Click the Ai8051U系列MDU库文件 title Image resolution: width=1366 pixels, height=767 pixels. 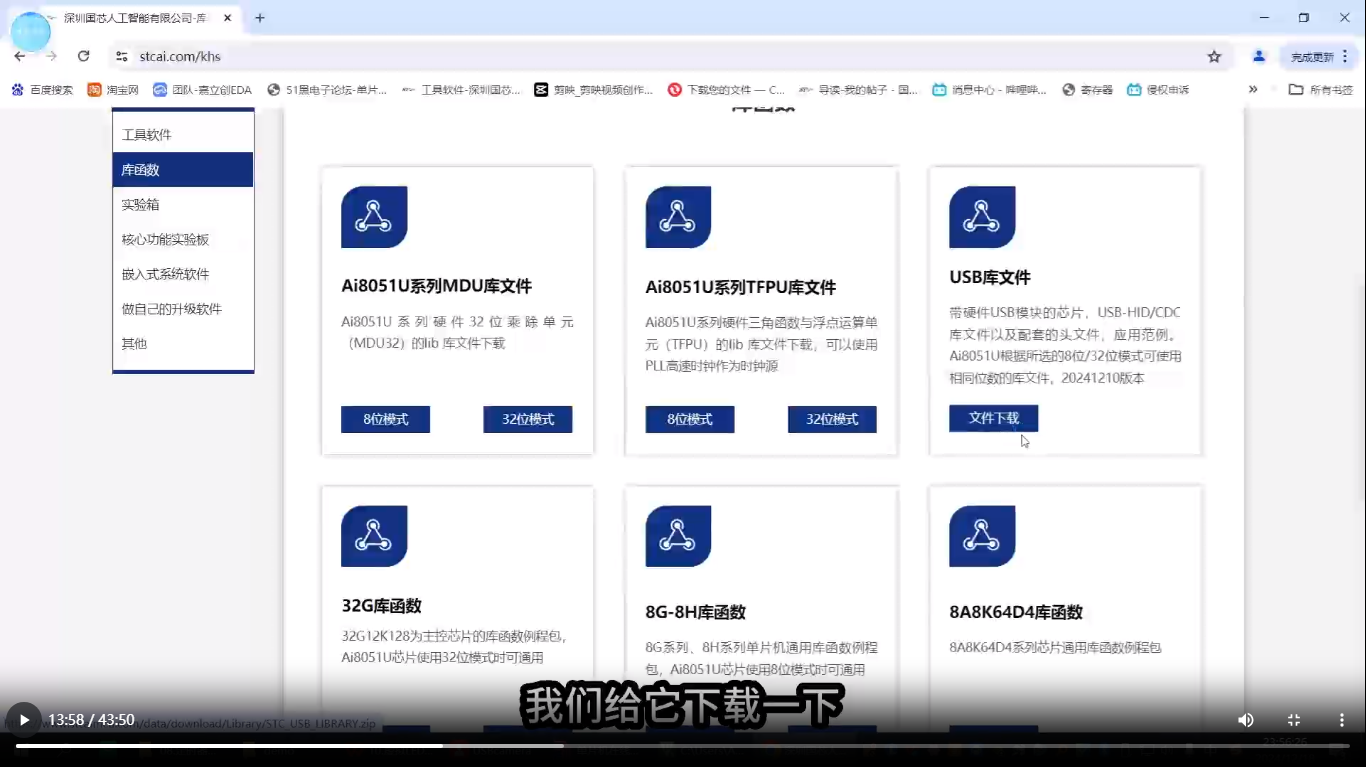click(x=437, y=287)
